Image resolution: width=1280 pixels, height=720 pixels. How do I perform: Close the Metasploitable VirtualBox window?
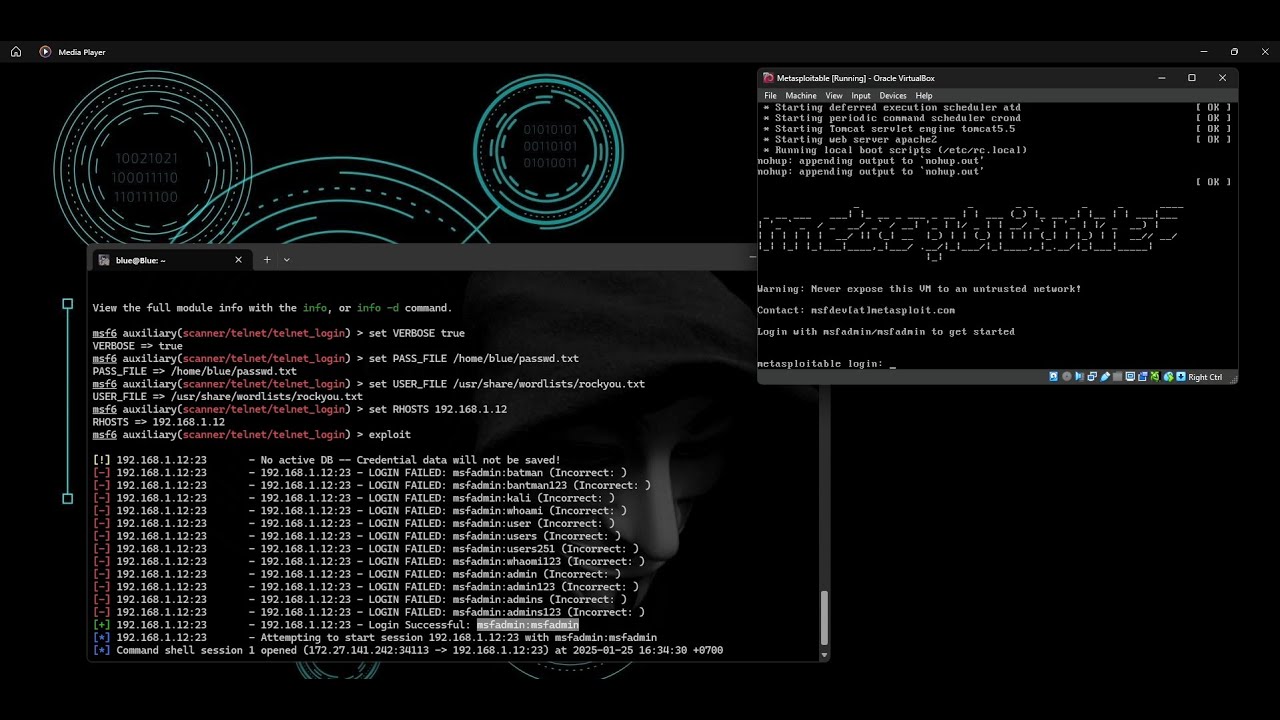pos(1222,78)
